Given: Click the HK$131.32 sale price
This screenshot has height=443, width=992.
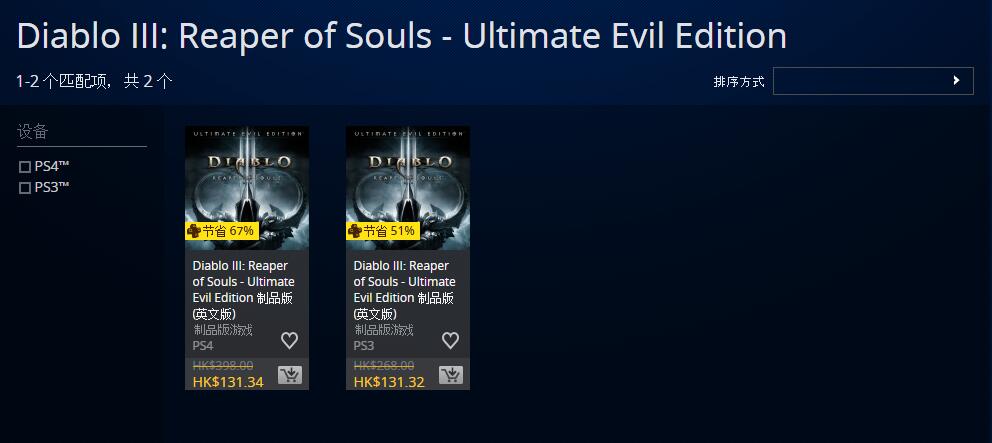Looking at the screenshot, I should pos(389,382).
